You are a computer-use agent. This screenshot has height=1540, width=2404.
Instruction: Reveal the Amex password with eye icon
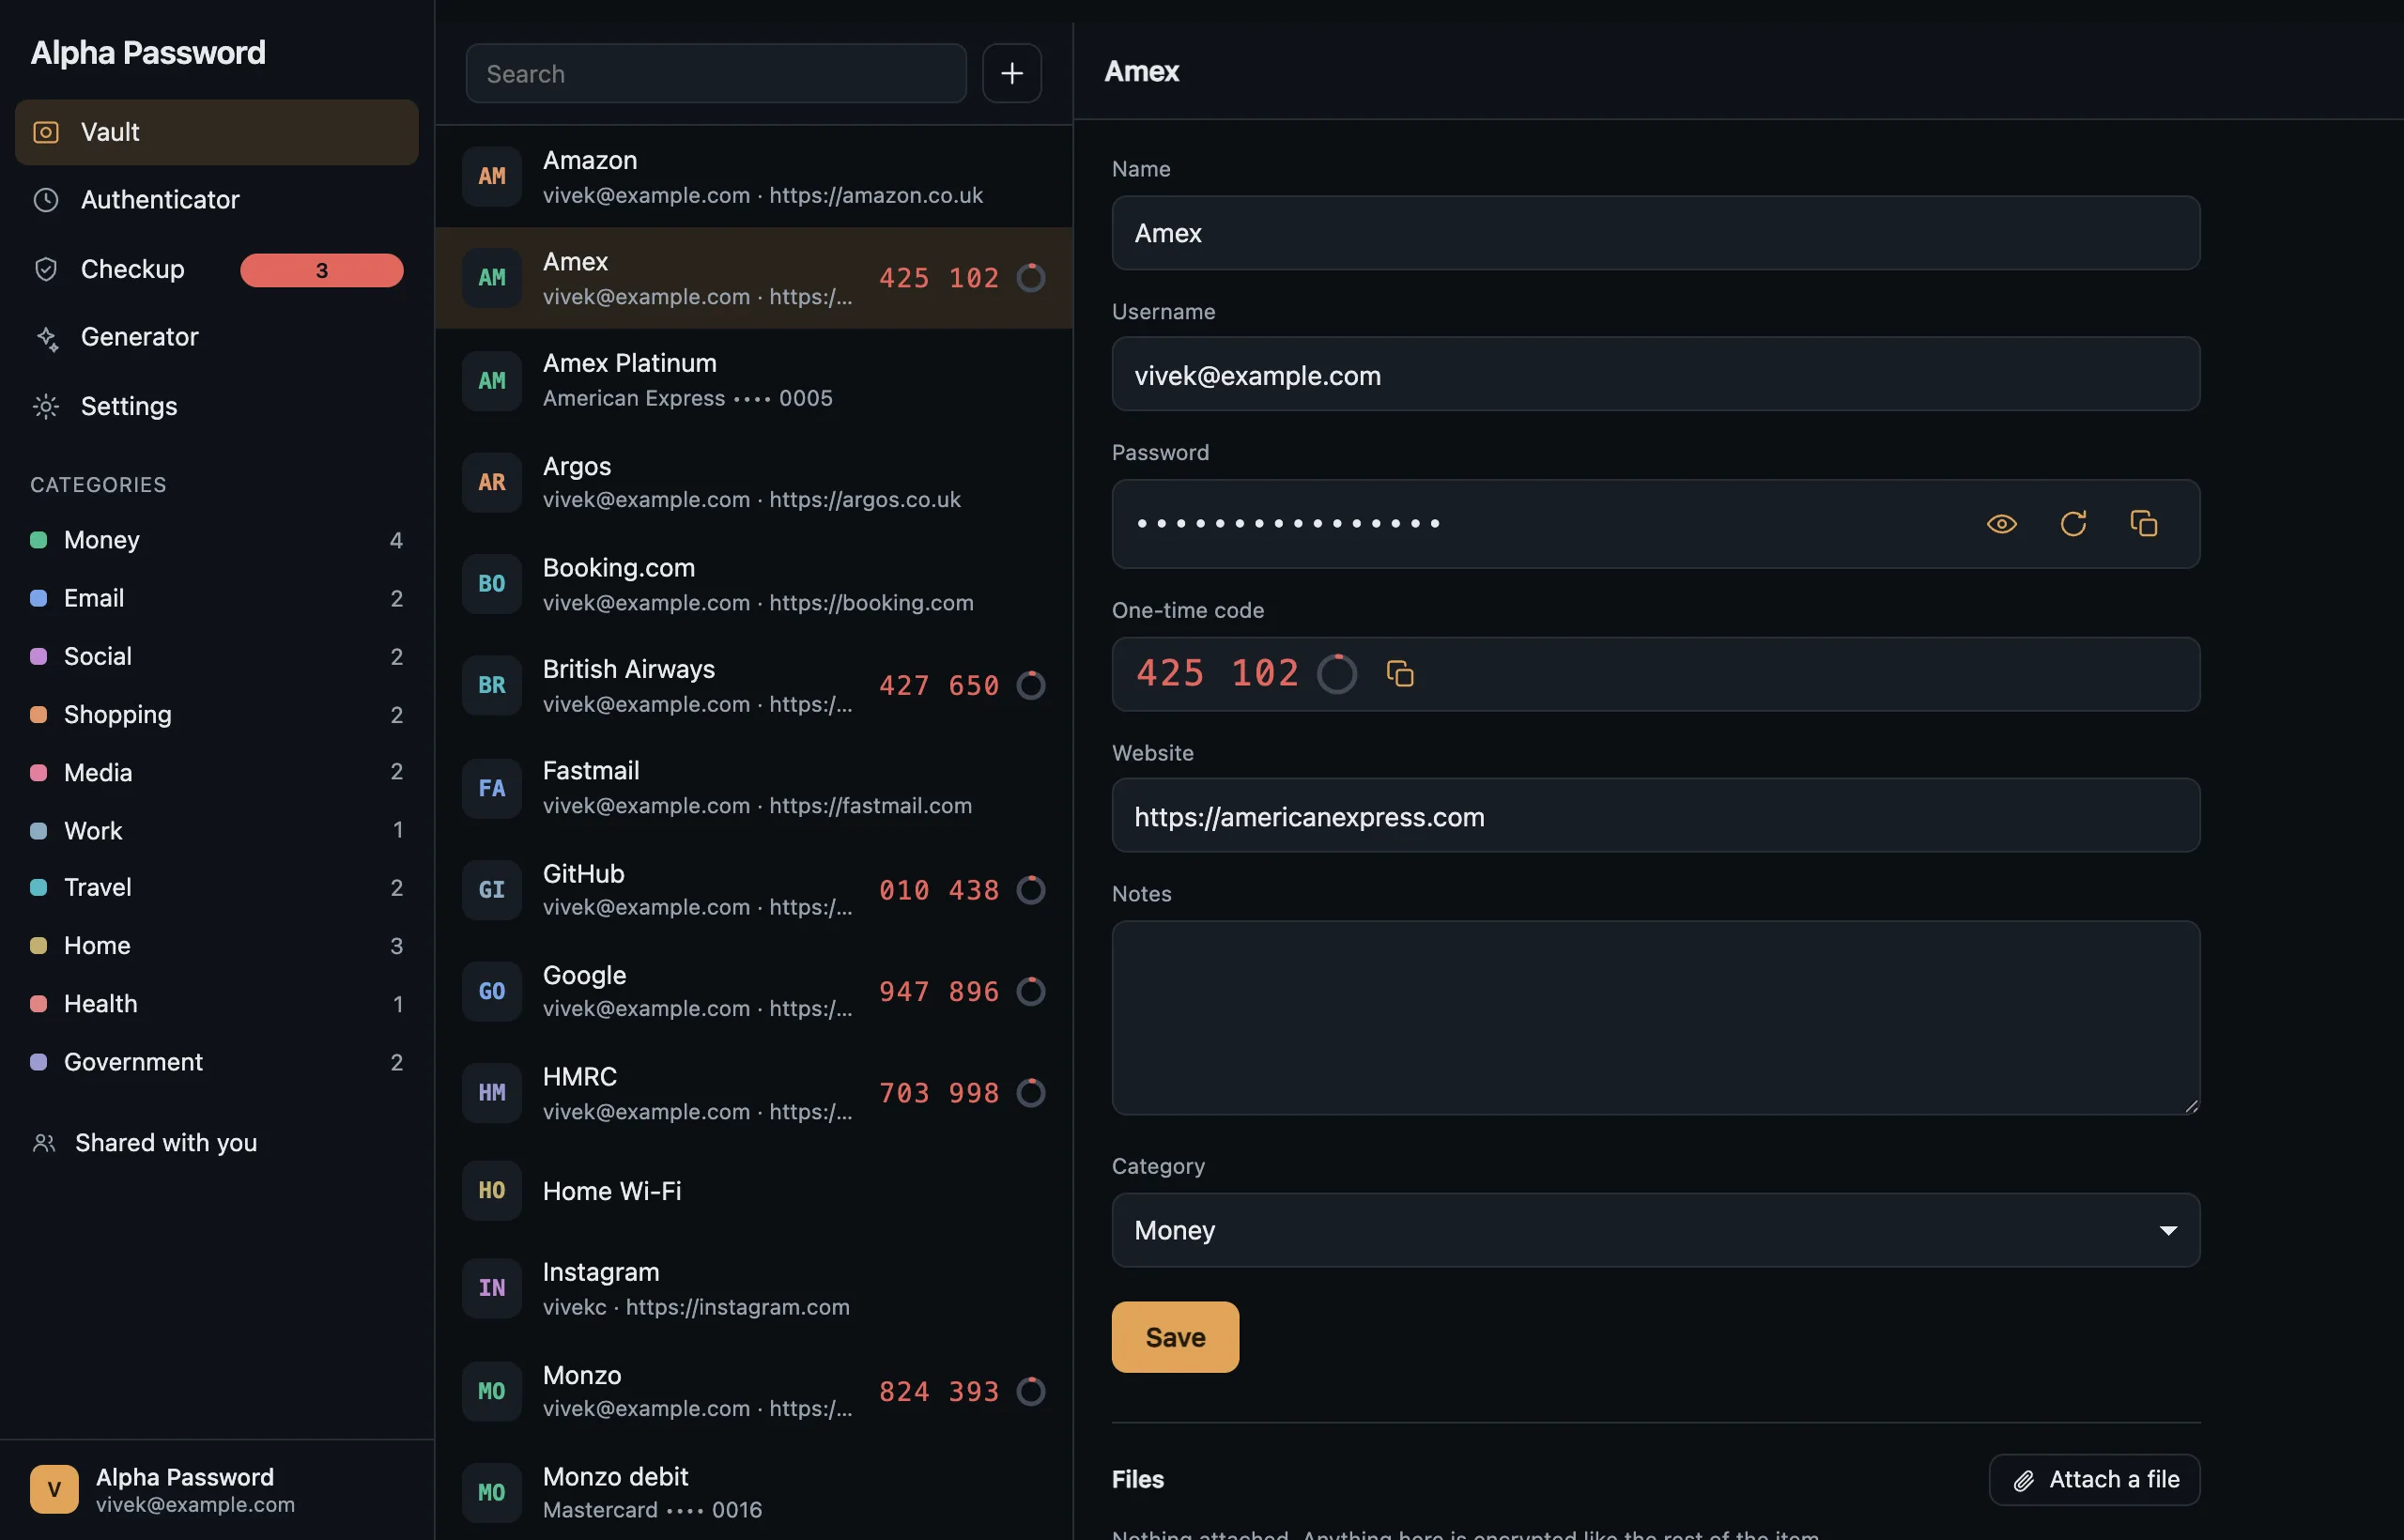2001,524
